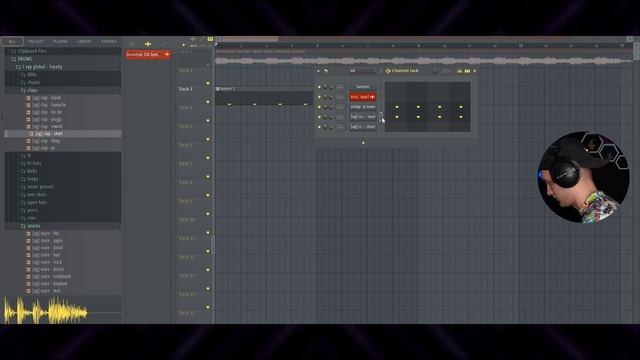The image size is (640, 360).
Task: Mute Track 10 with its green LED
Action: click(x=208, y=232)
